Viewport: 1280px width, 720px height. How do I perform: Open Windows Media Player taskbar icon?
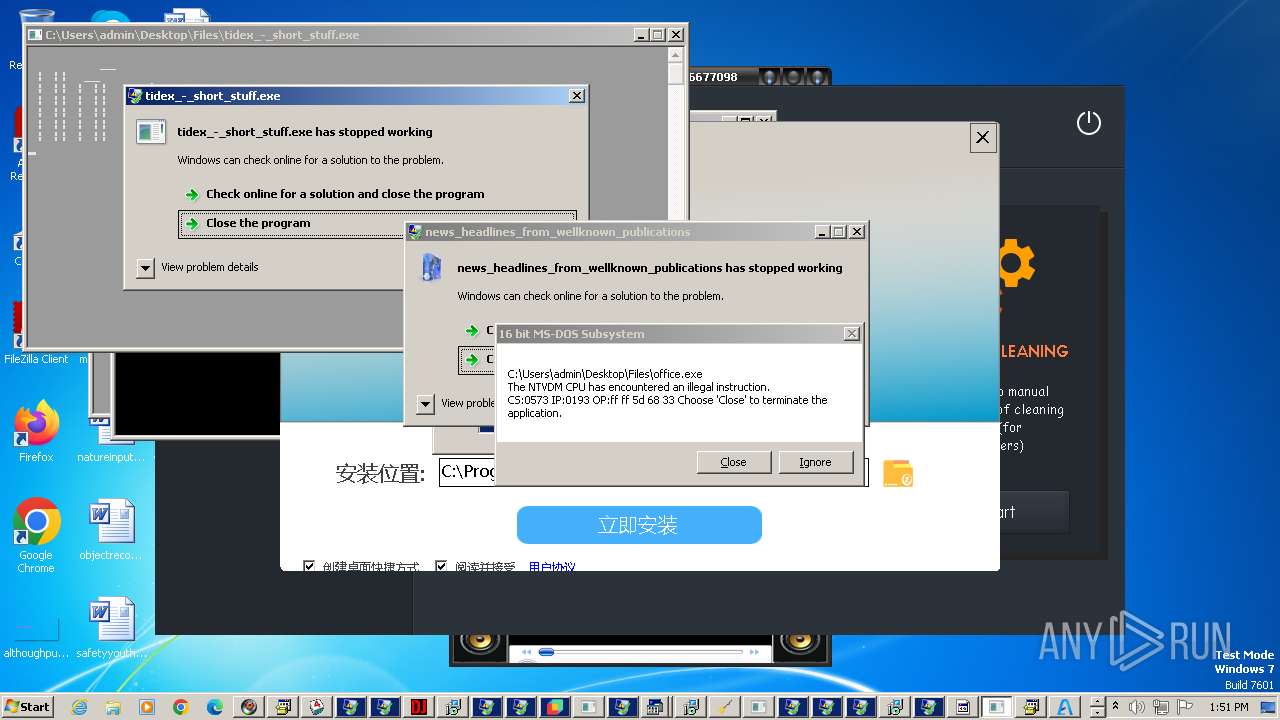[147, 707]
